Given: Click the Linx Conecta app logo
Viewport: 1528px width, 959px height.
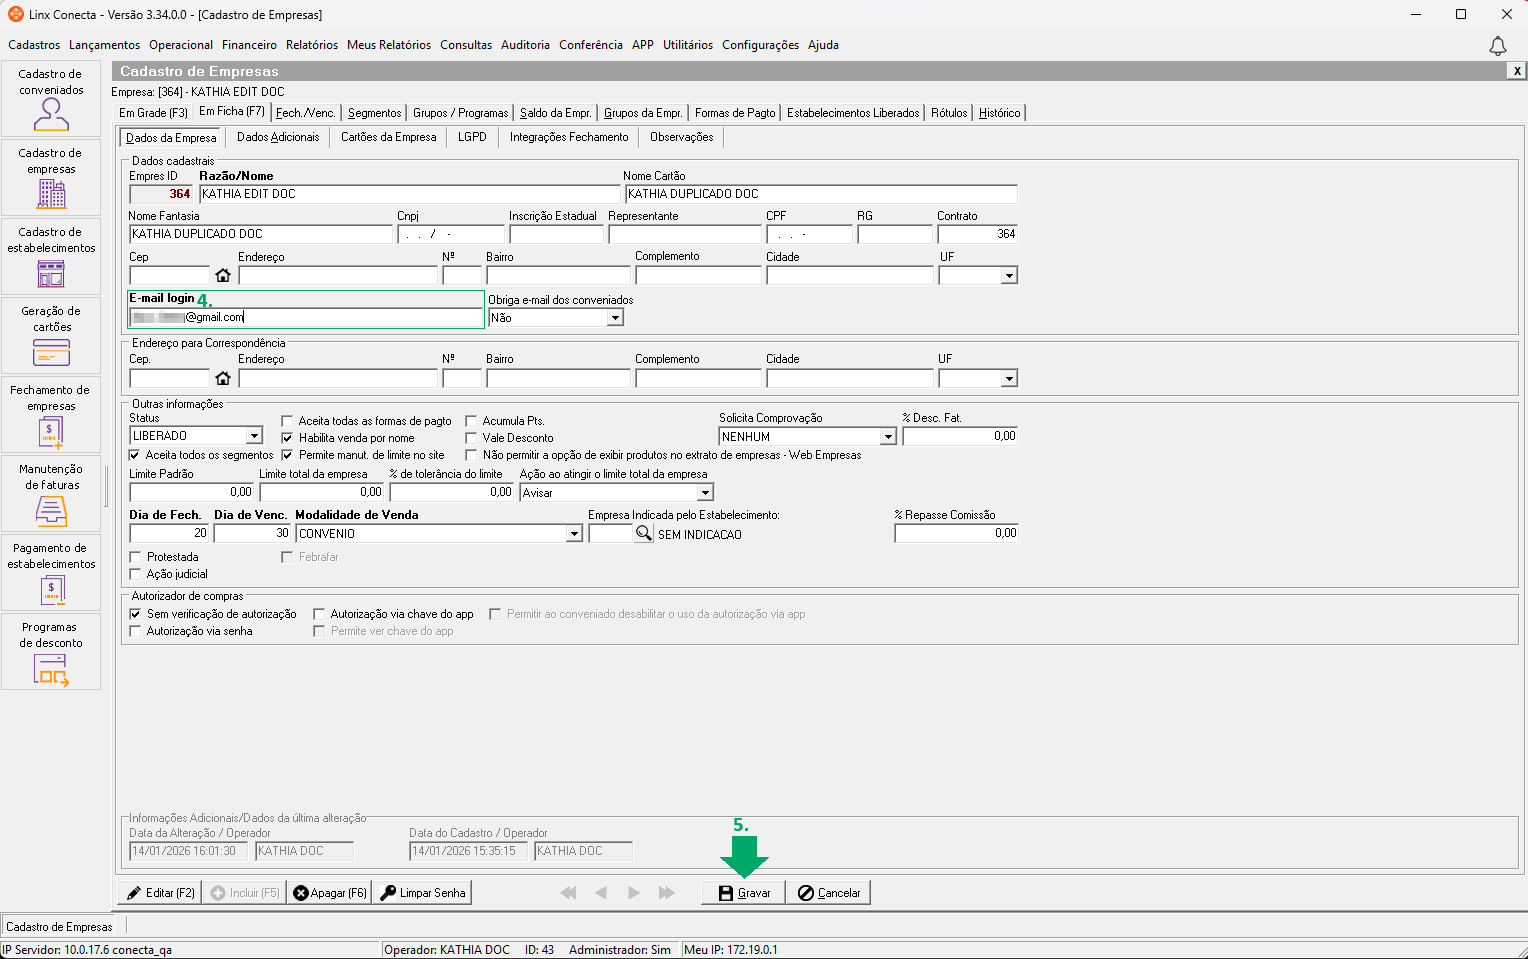Looking at the screenshot, I should pos(15,14).
